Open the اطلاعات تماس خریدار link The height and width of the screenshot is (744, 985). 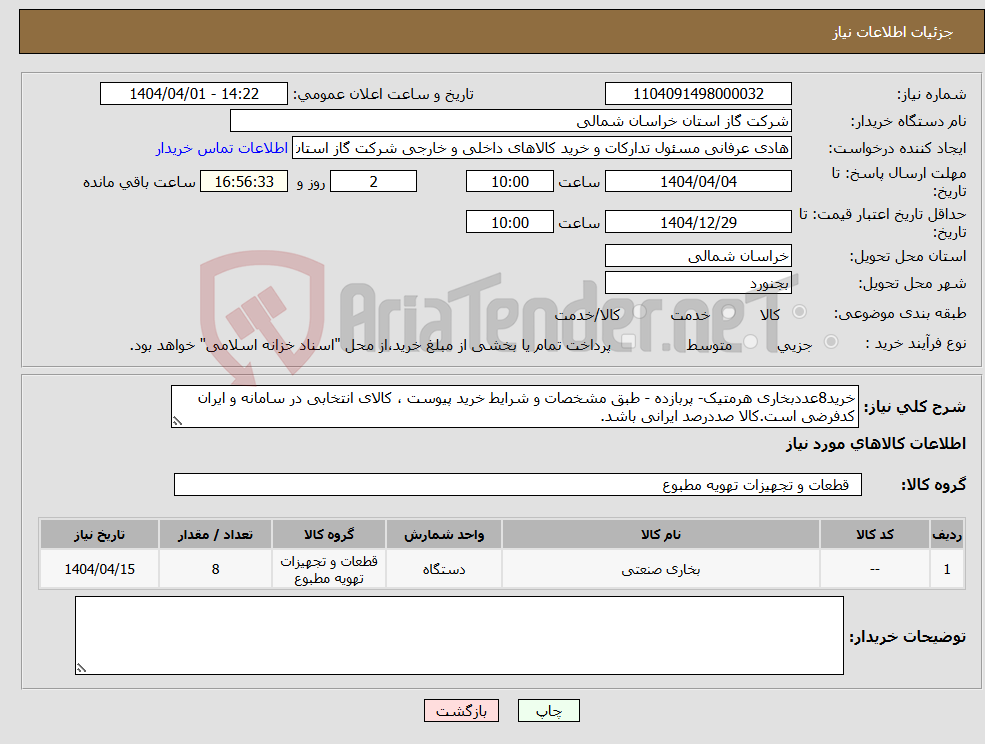point(222,148)
